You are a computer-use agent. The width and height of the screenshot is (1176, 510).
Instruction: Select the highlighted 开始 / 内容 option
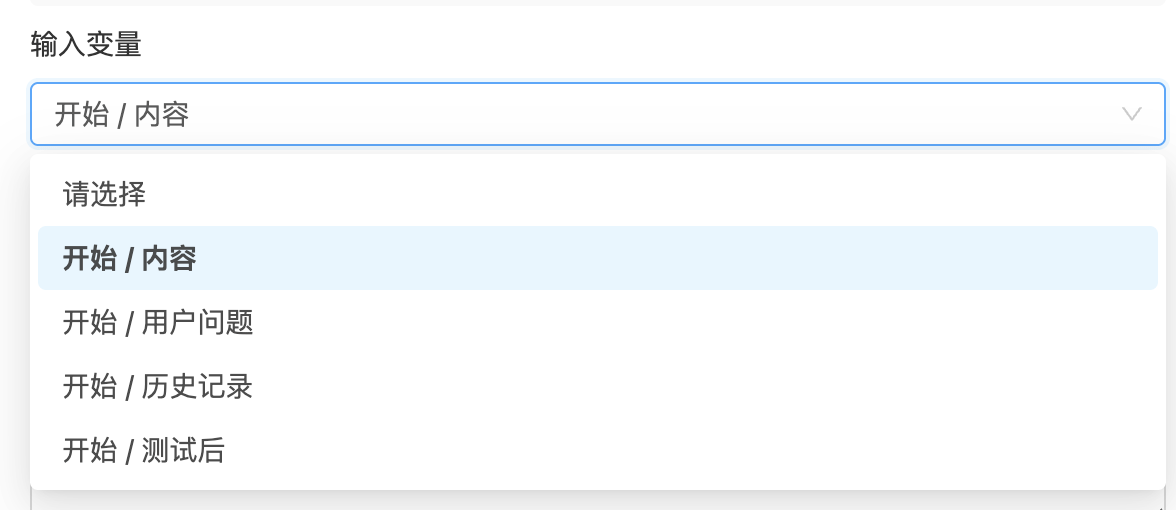point(598,258)
